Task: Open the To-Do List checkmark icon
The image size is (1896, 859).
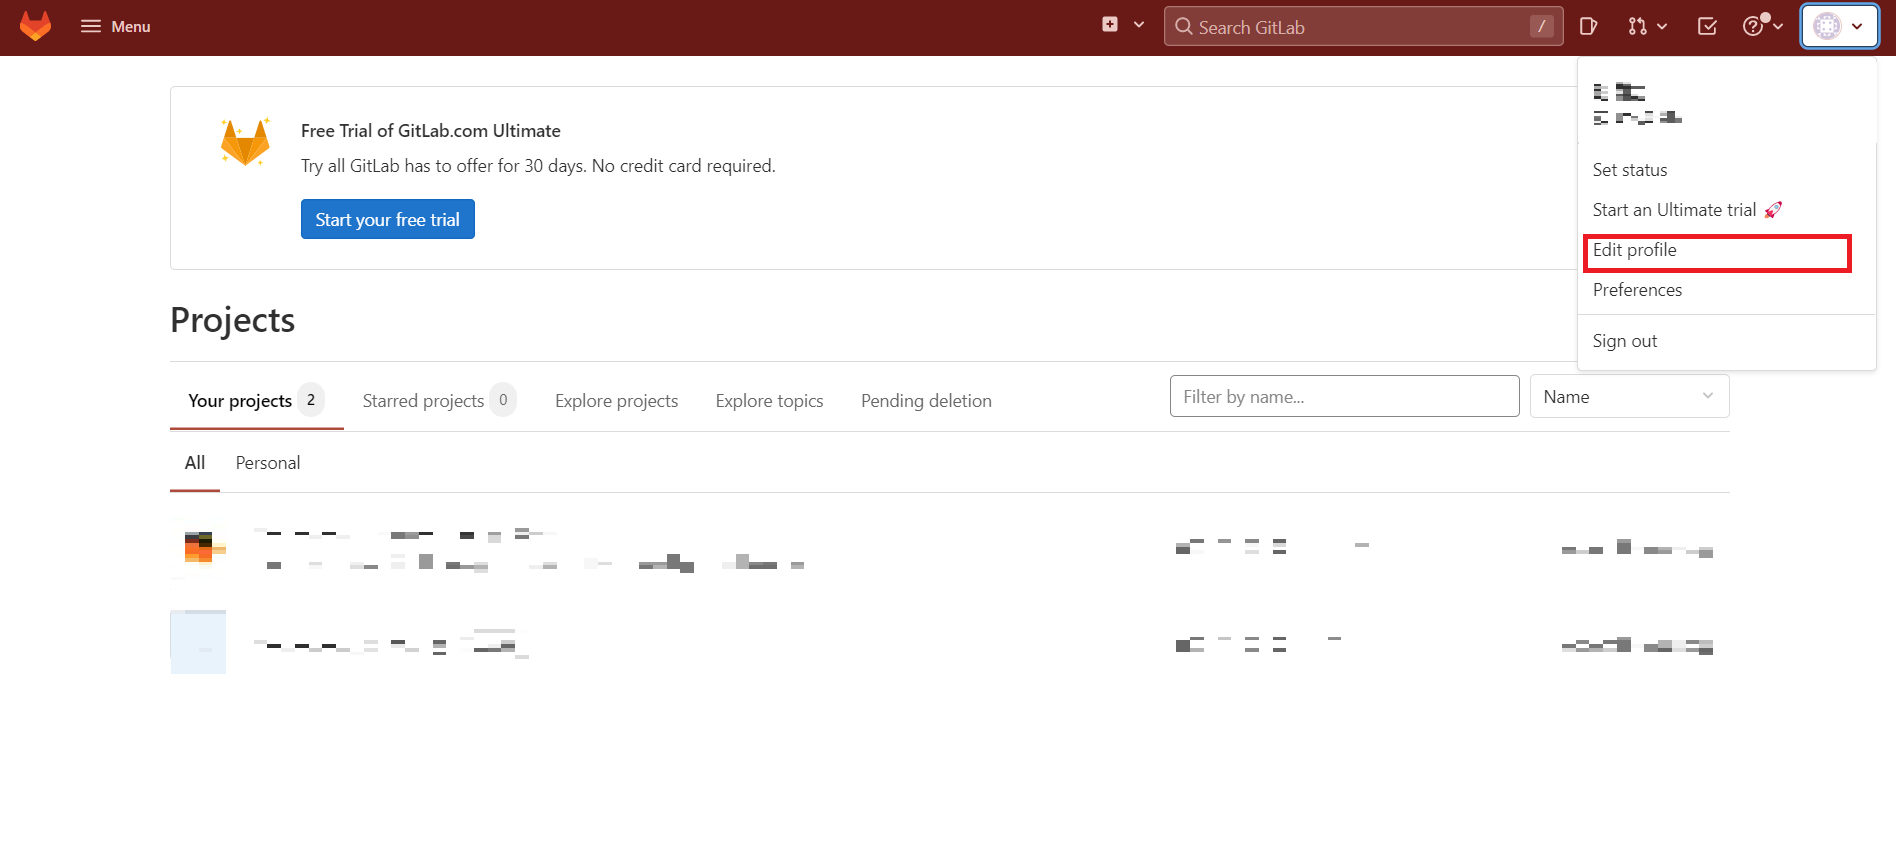Action: [x=1707, y=27]
